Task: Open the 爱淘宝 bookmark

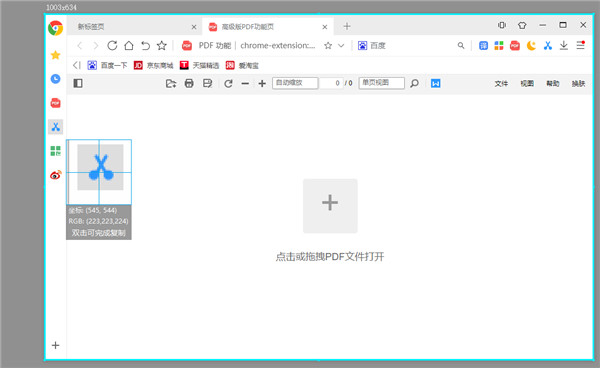Action: (242, 65)
